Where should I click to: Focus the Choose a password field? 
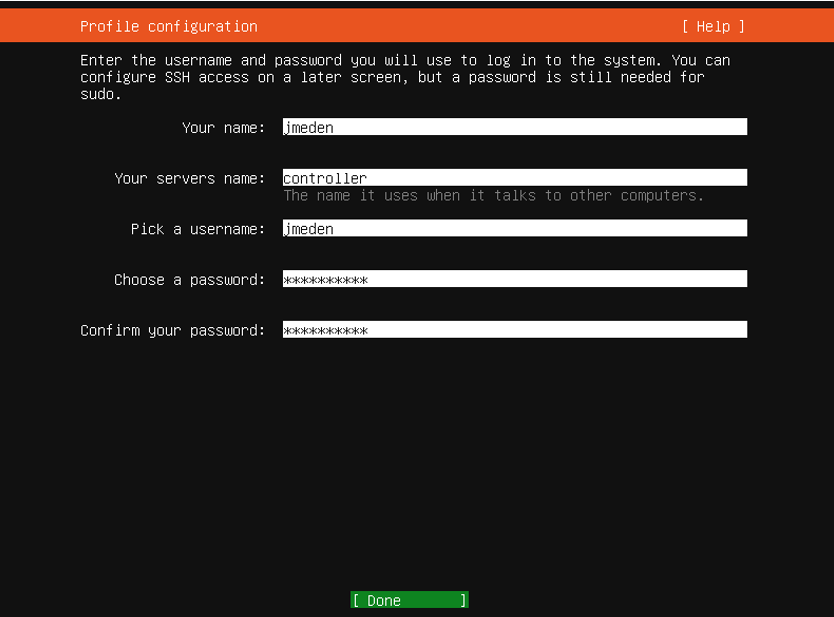click(514, 280)
